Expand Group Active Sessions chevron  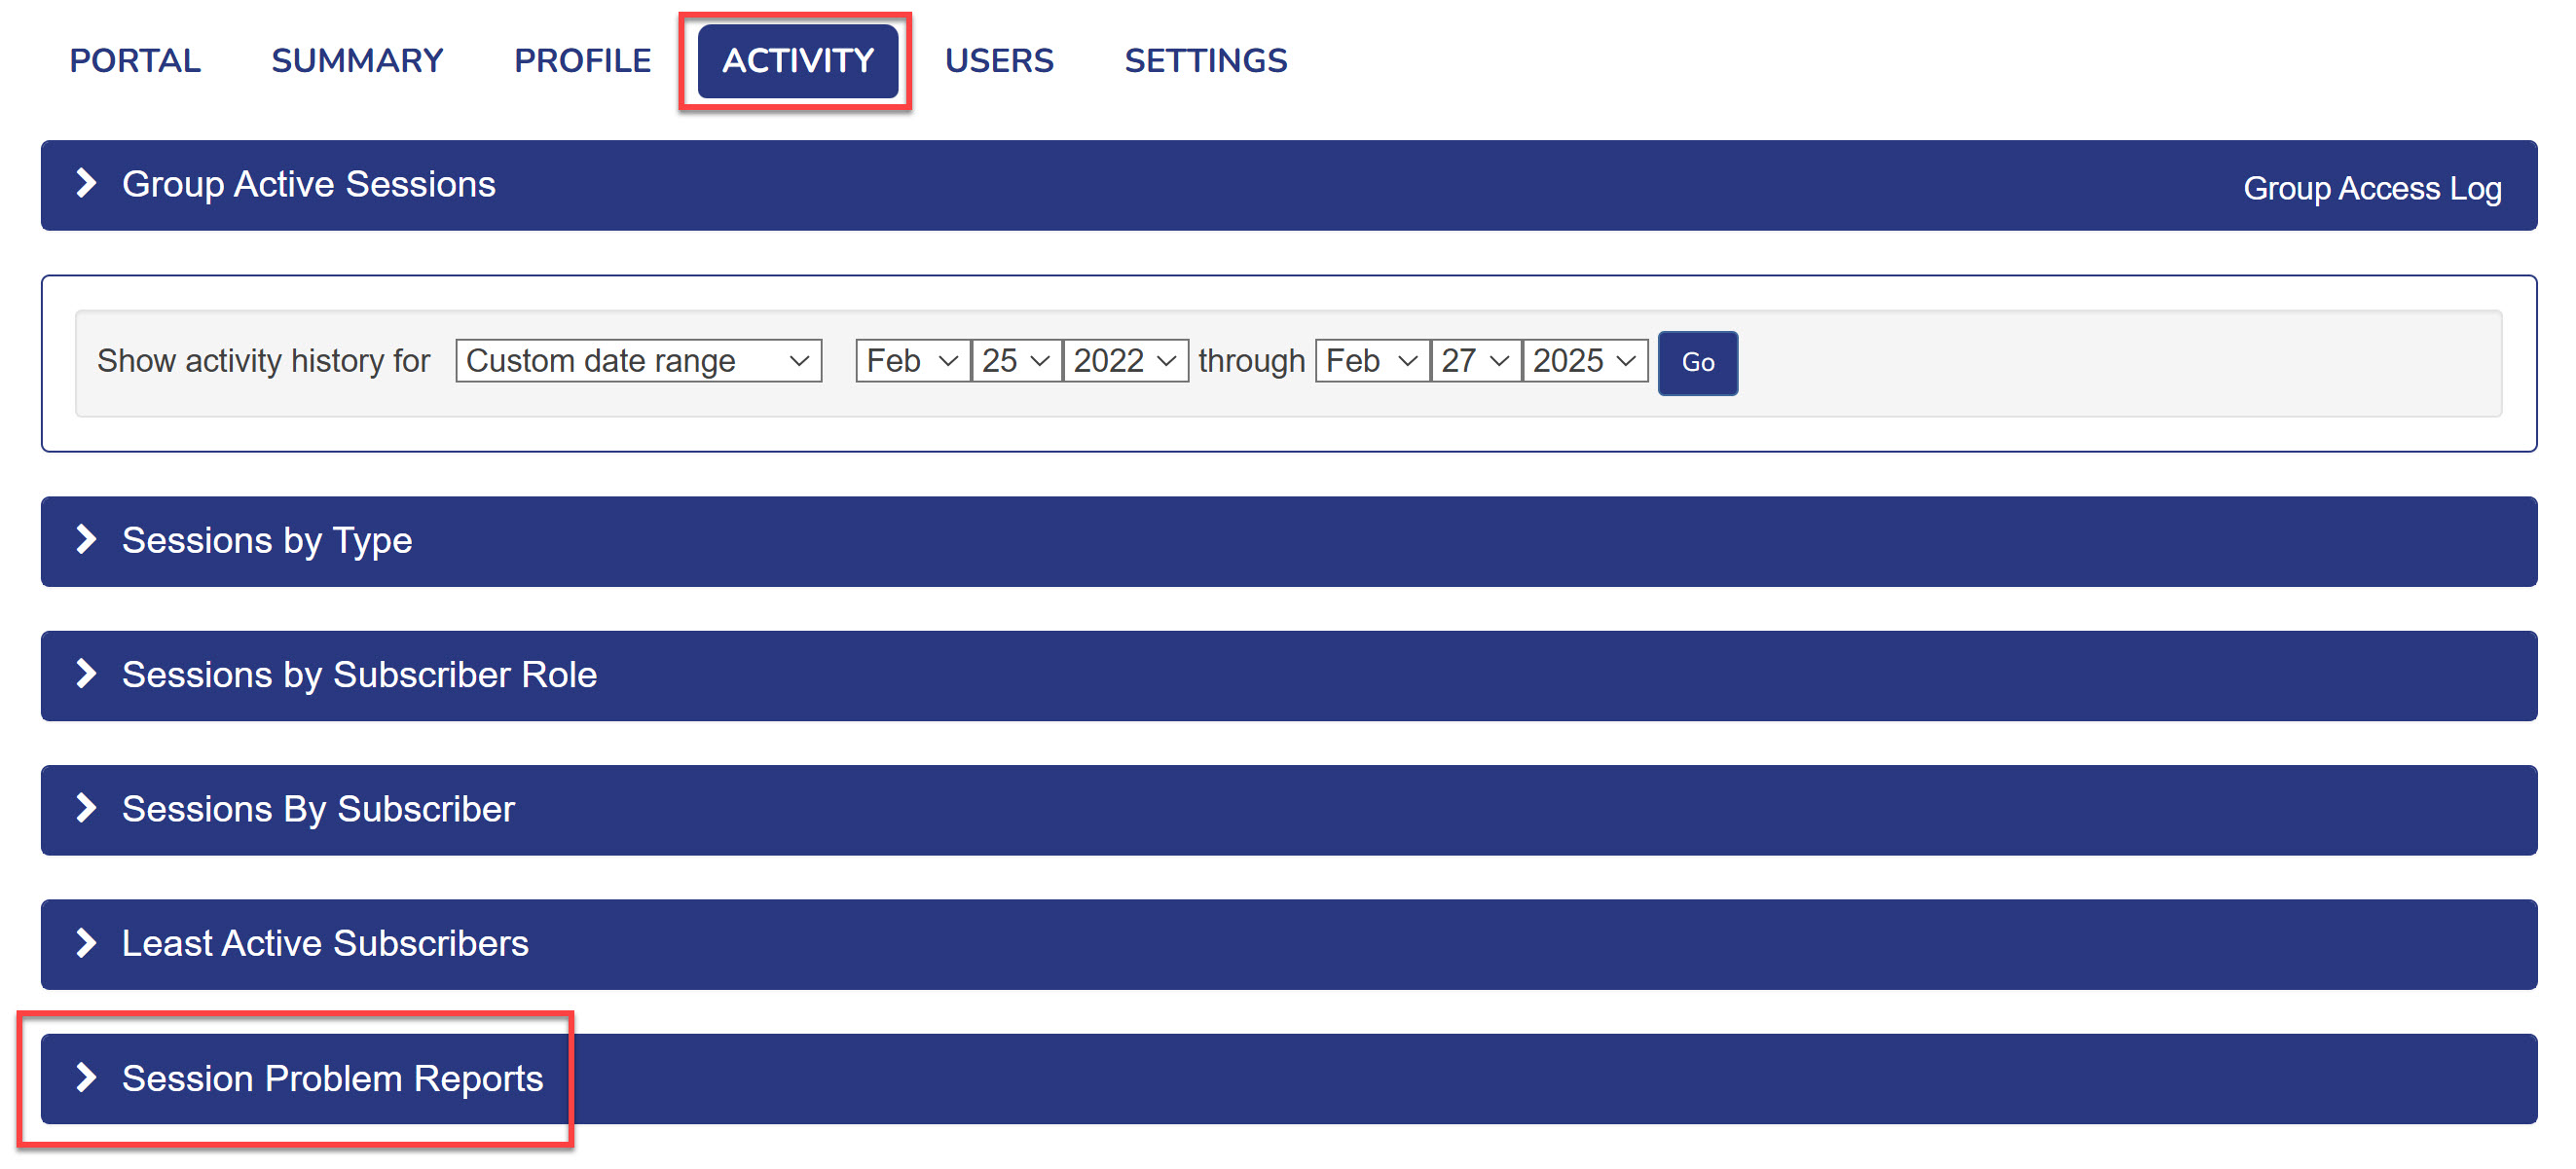86,184
